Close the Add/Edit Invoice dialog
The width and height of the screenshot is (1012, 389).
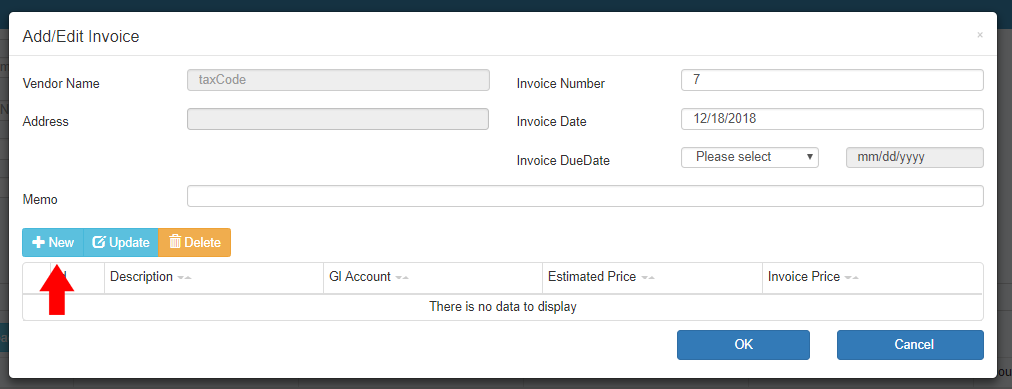tap(980, 35)
